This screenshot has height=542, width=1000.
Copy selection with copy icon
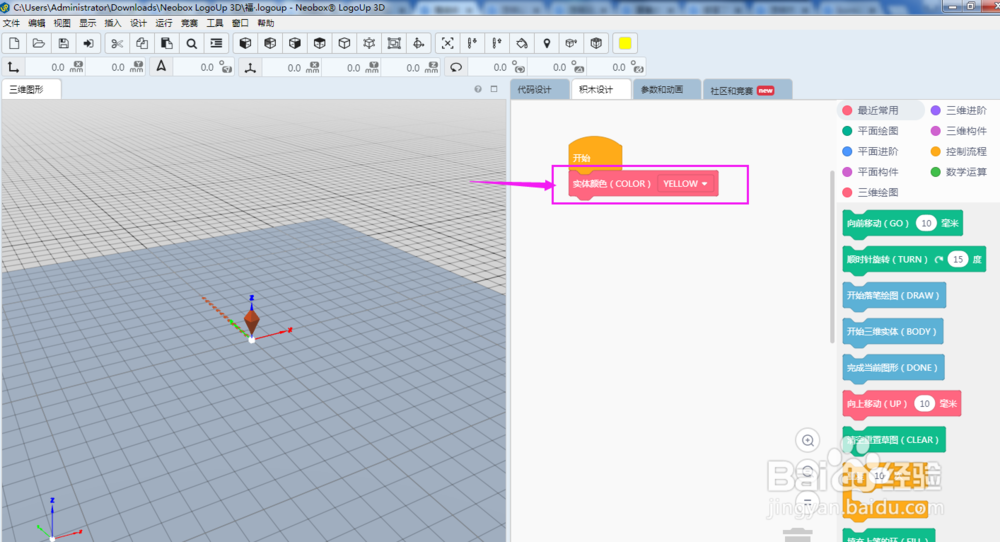coord(142,43)
